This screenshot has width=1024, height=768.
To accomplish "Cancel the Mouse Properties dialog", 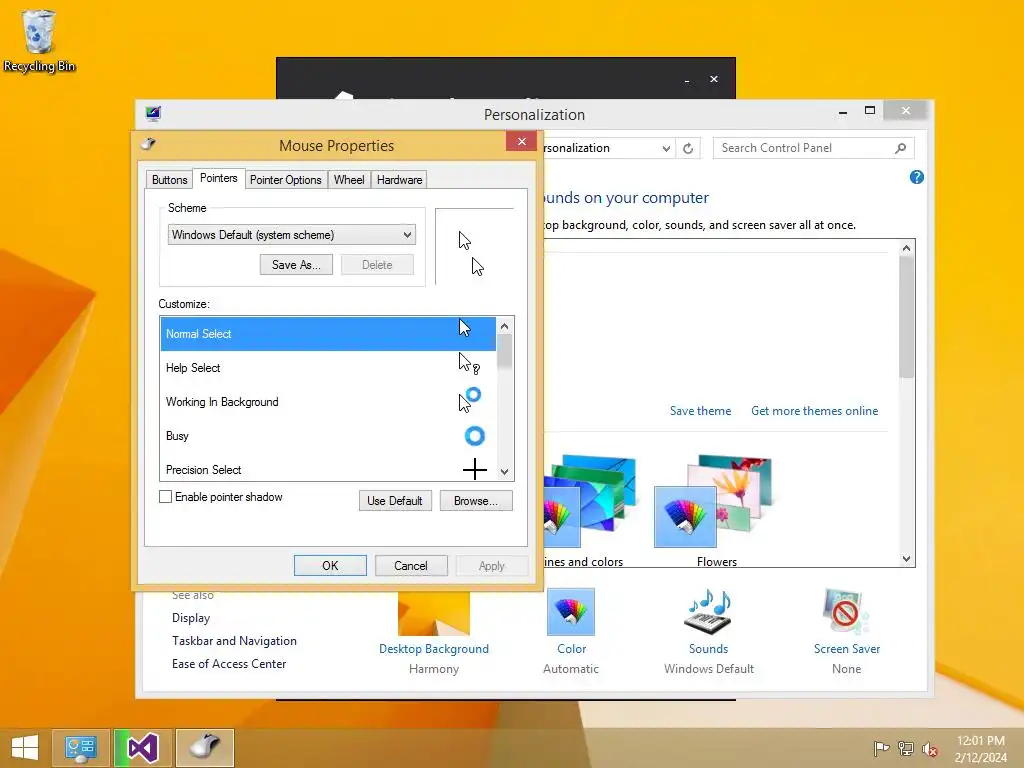I will [x=411, y=566].
